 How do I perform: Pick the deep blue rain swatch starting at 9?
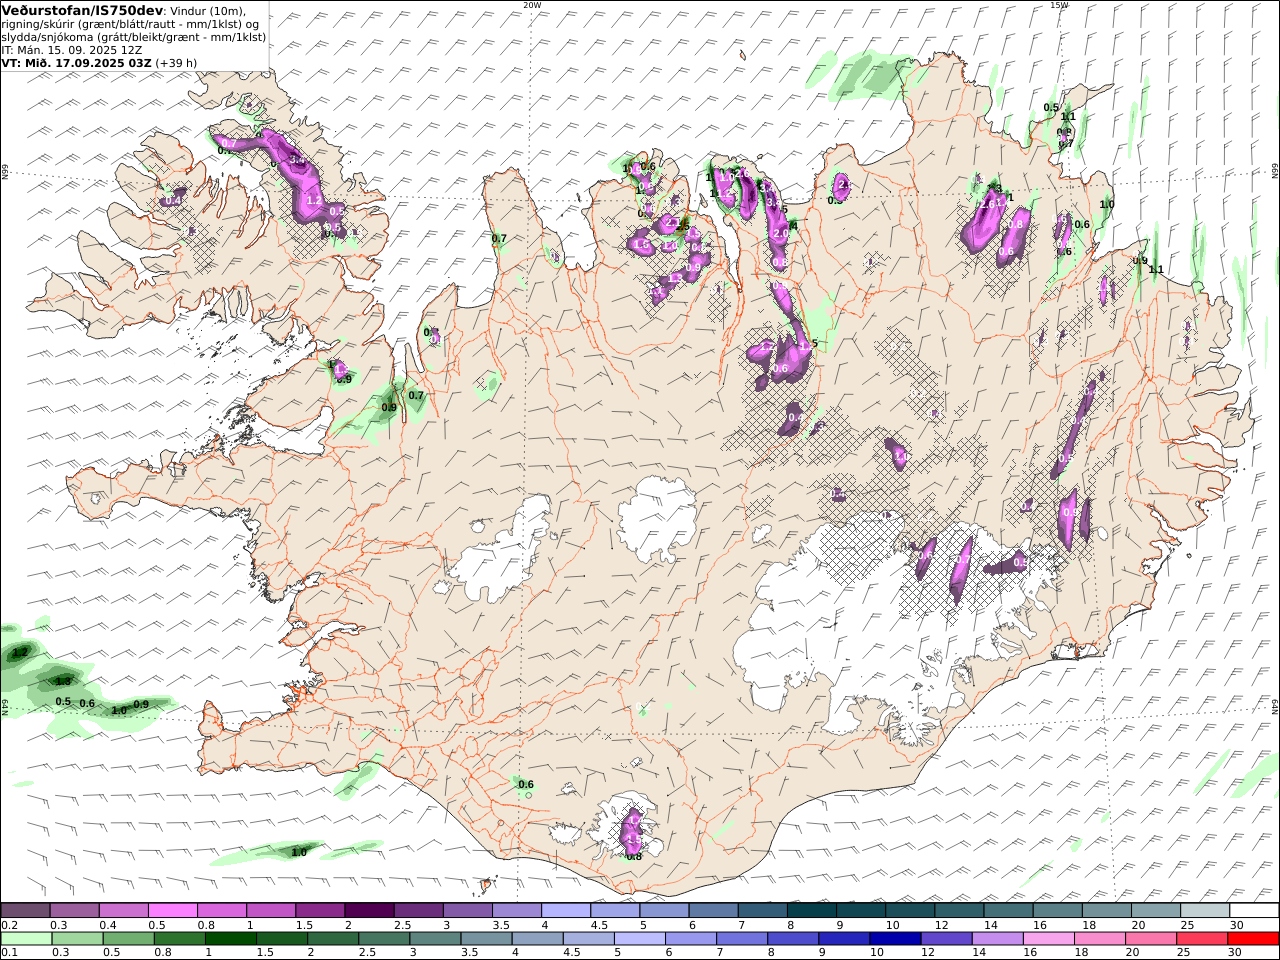click(844, 938)
